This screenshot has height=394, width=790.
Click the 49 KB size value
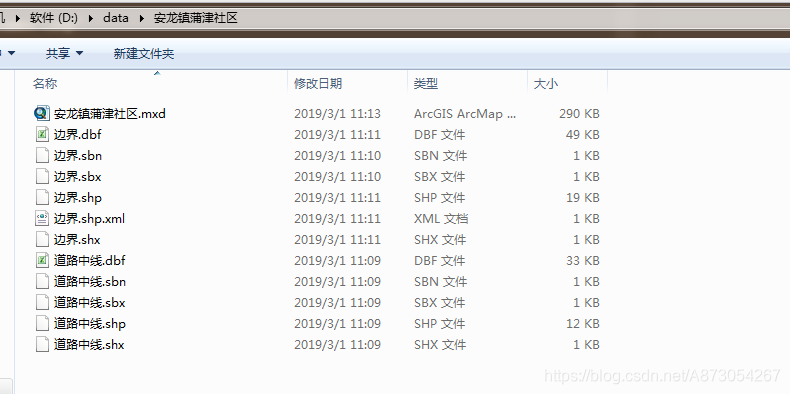(x=583, y=135)
